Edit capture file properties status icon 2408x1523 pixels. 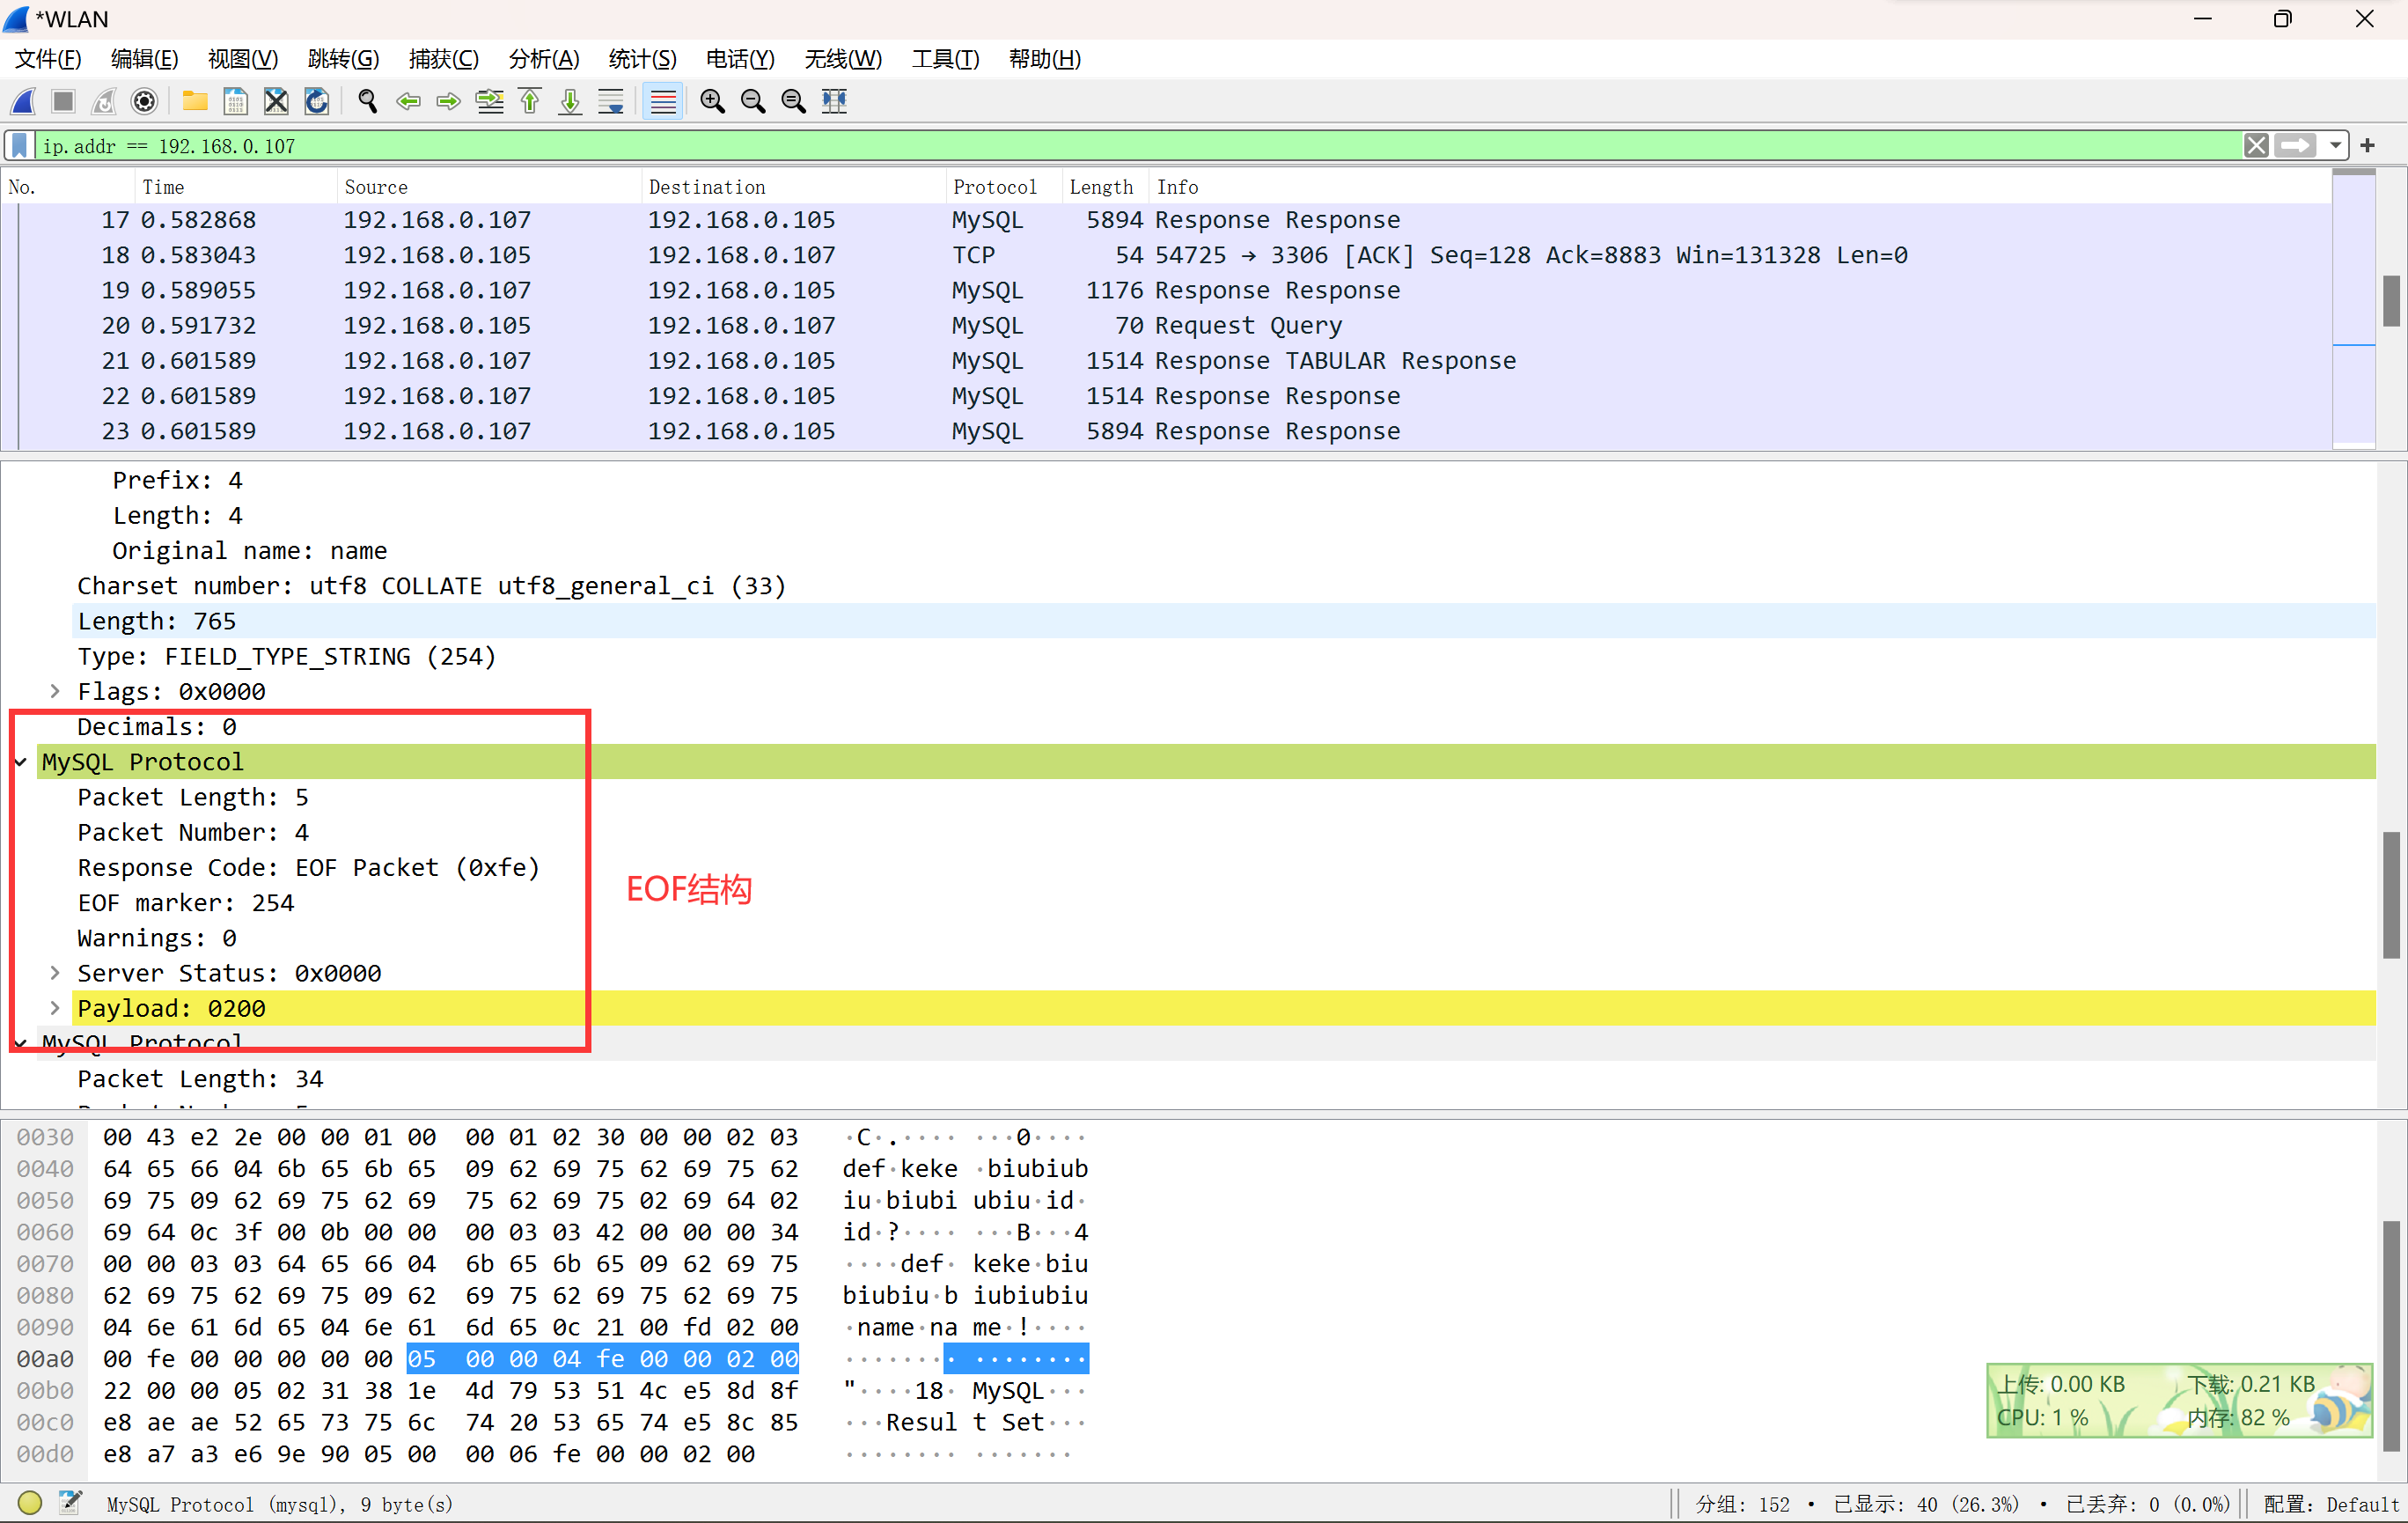pos(70,1502)
